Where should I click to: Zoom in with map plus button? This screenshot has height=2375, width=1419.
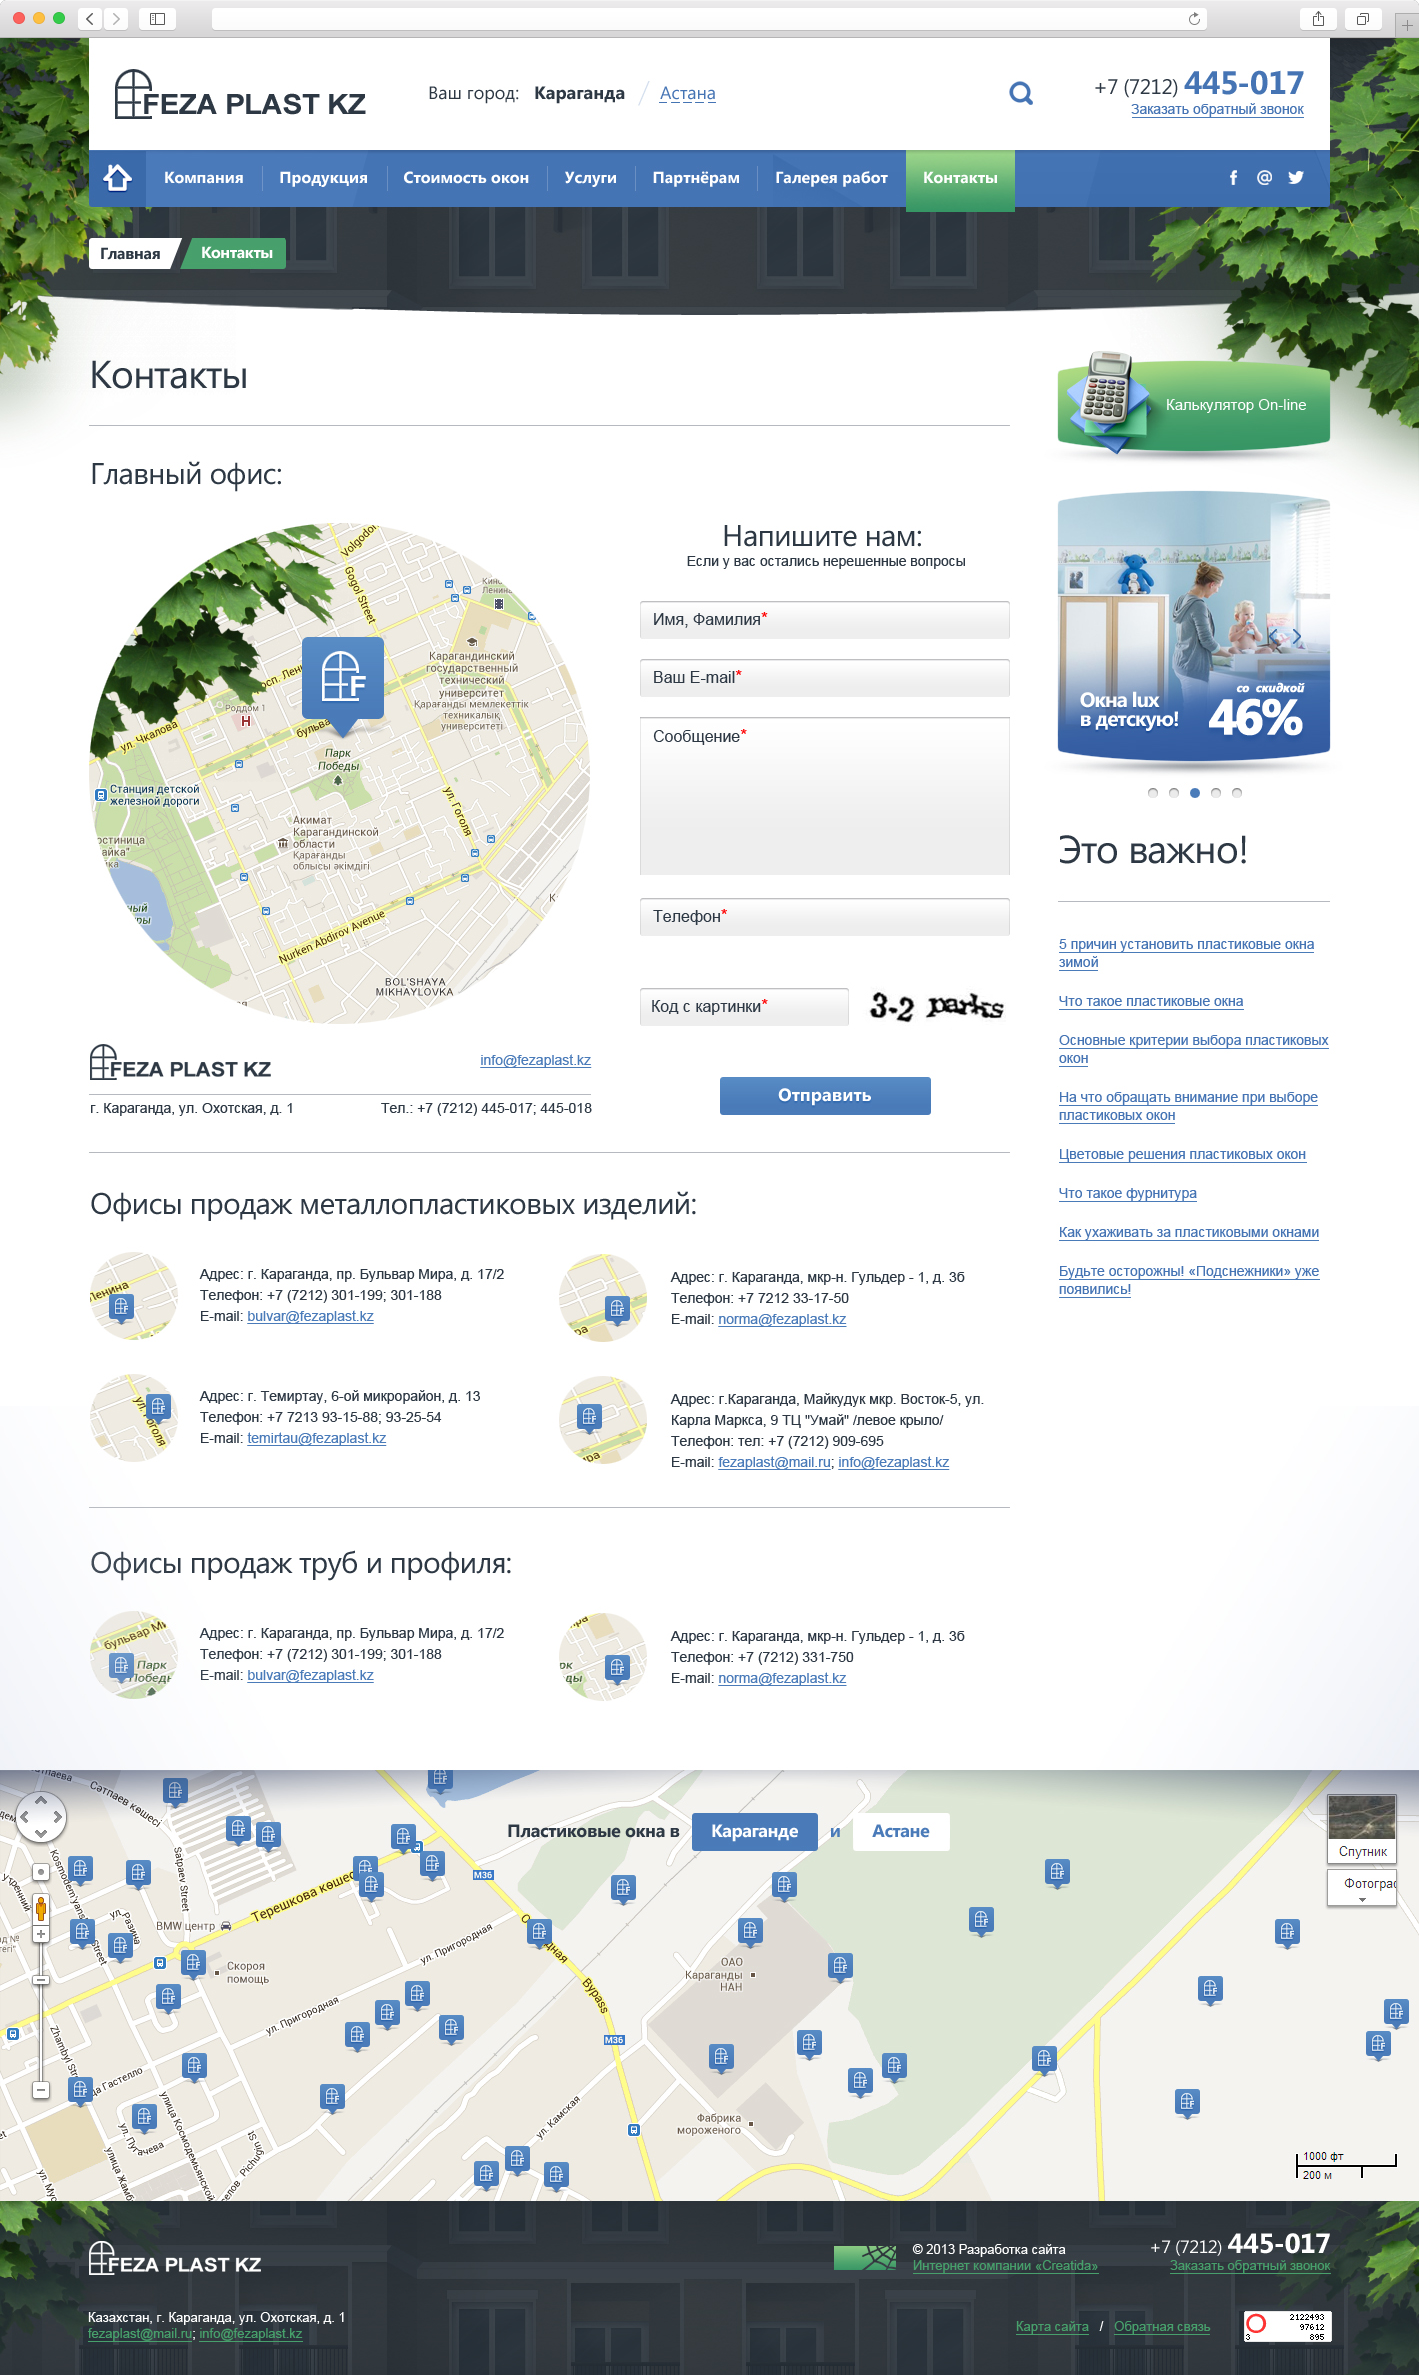[x=41, y=1934]
